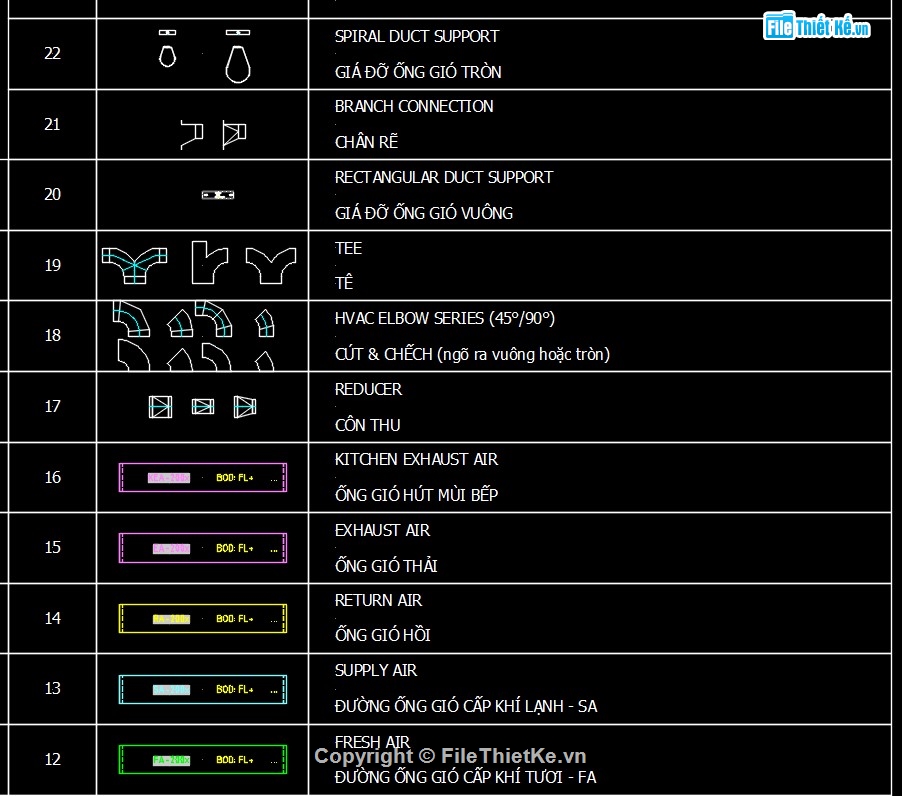Viewport: 902px width, 796px height.
Task: Select the right branch connection symbol
Action: point(234,133)
